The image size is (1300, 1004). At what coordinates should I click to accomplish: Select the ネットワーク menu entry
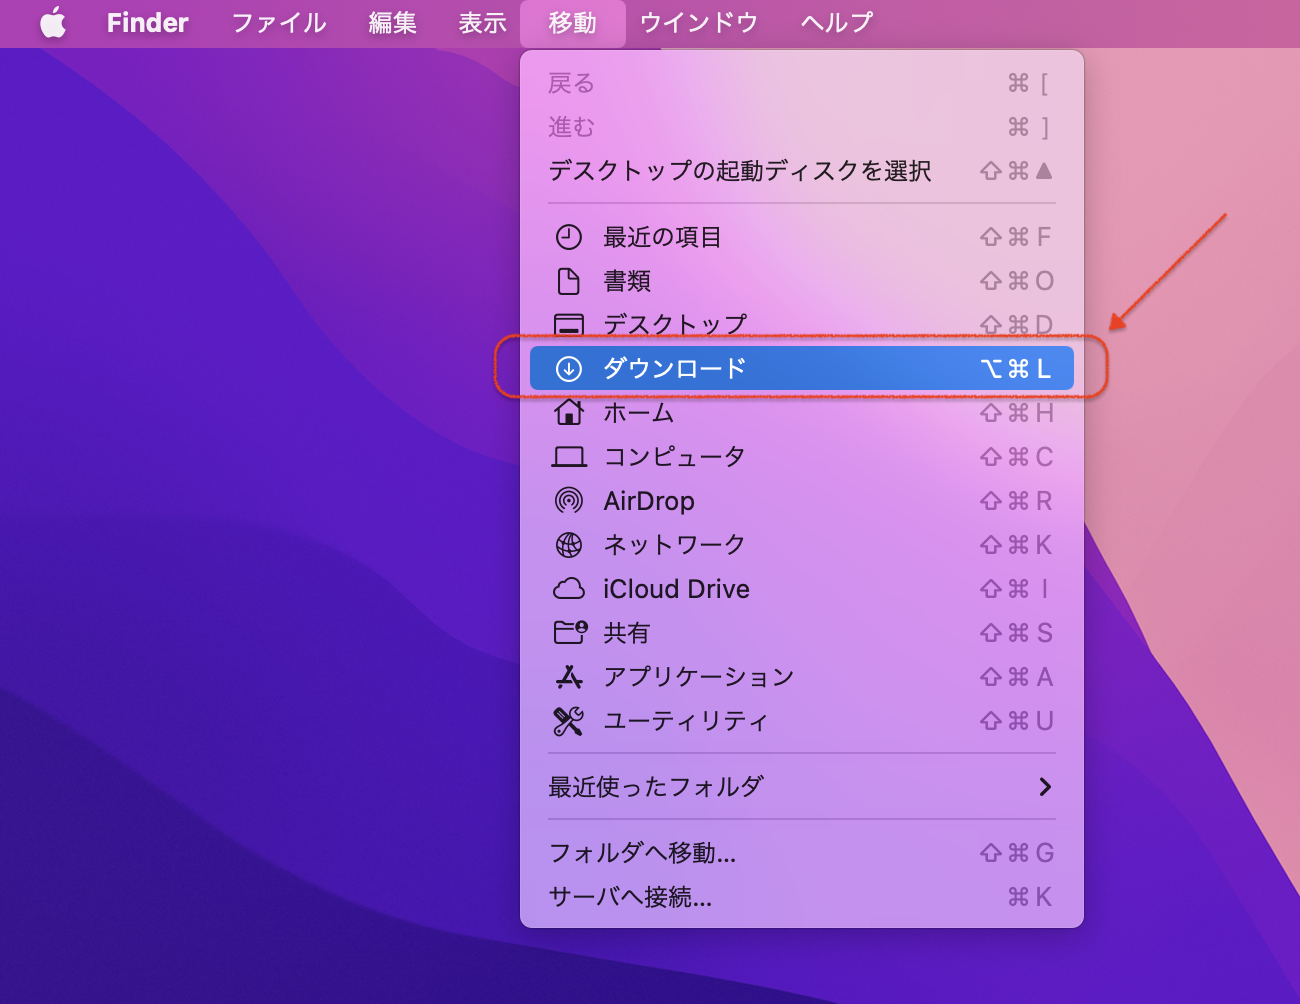click(x=801, y=545)
